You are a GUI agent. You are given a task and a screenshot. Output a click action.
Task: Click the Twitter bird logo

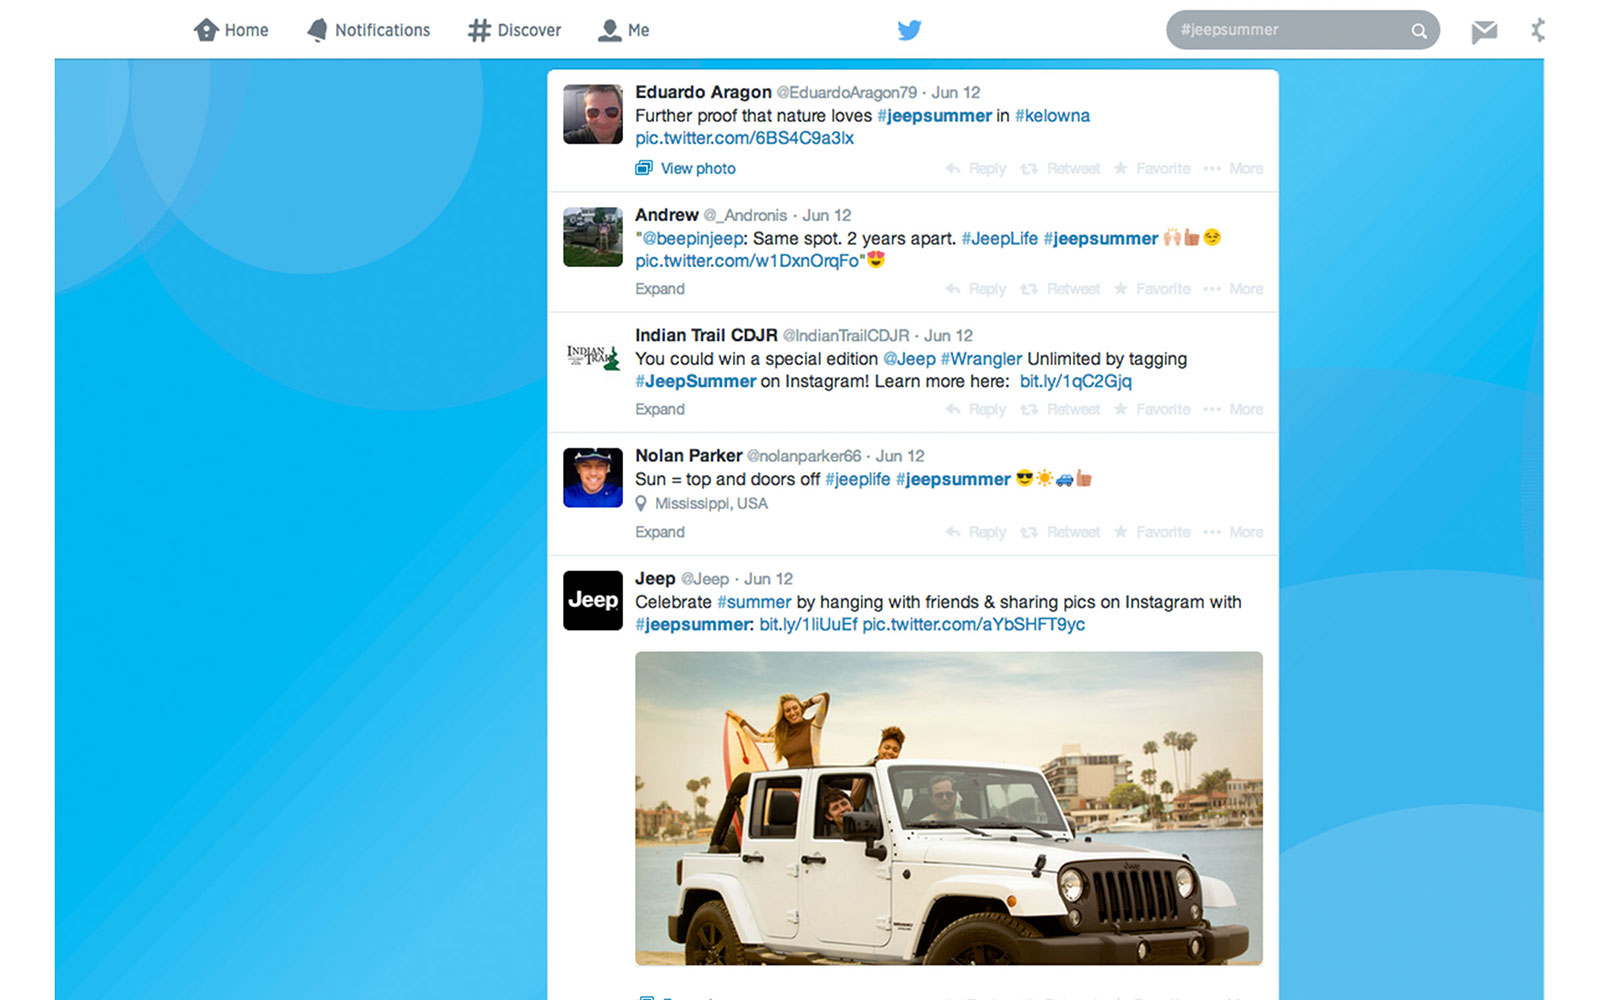point(909,30)
